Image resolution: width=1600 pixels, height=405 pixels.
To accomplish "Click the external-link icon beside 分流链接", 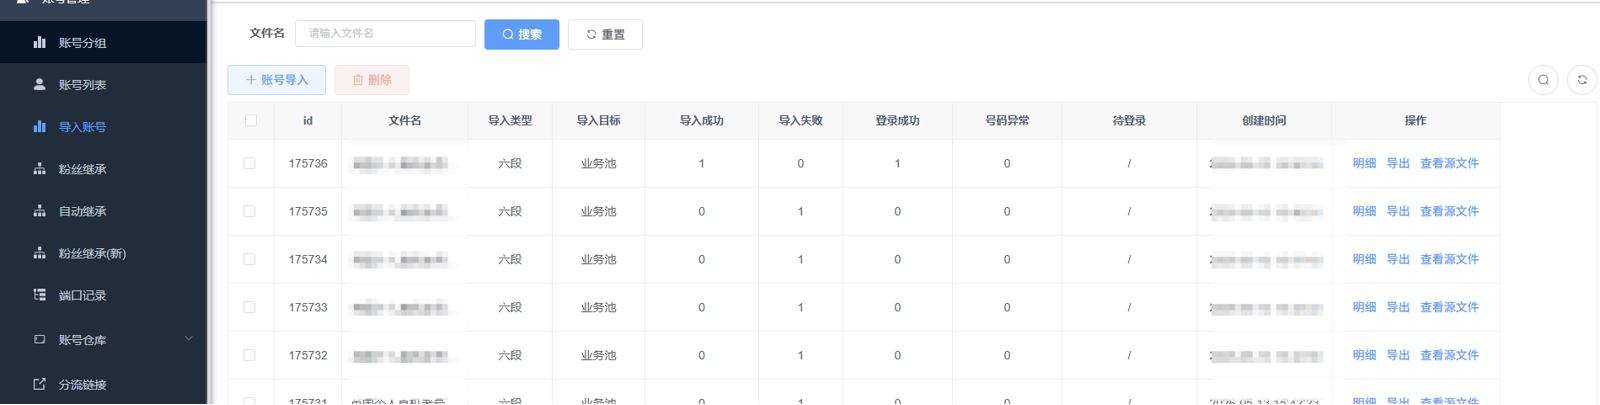I will 39,384.
